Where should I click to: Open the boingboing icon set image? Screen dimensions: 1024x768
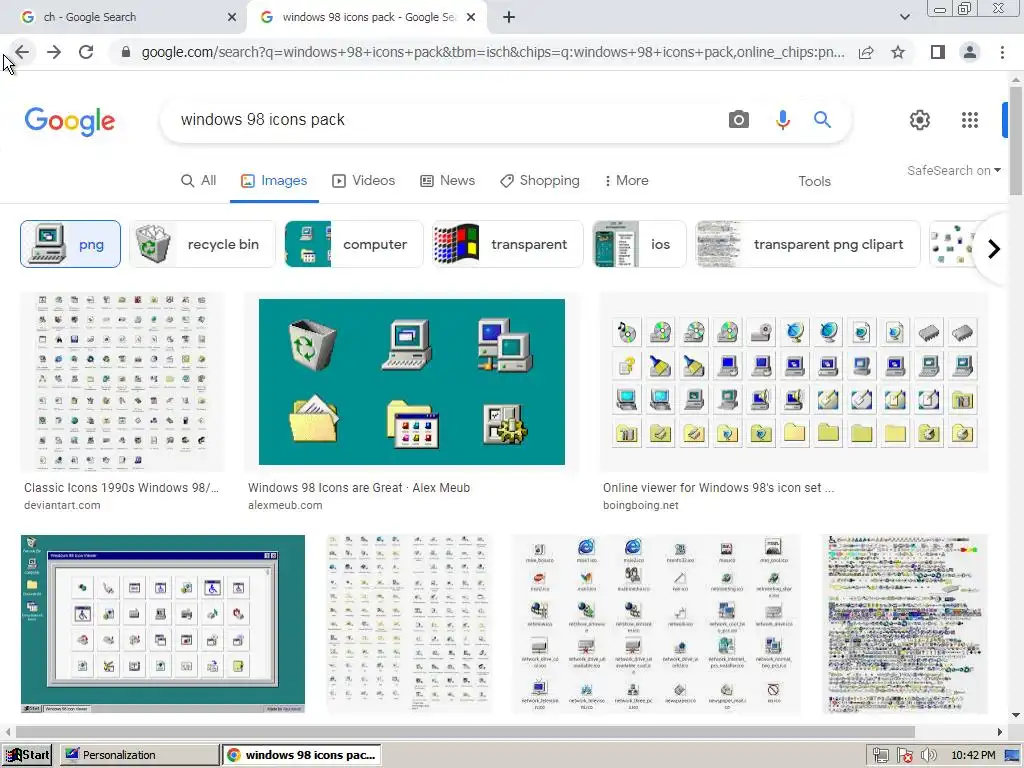point(793,382)
